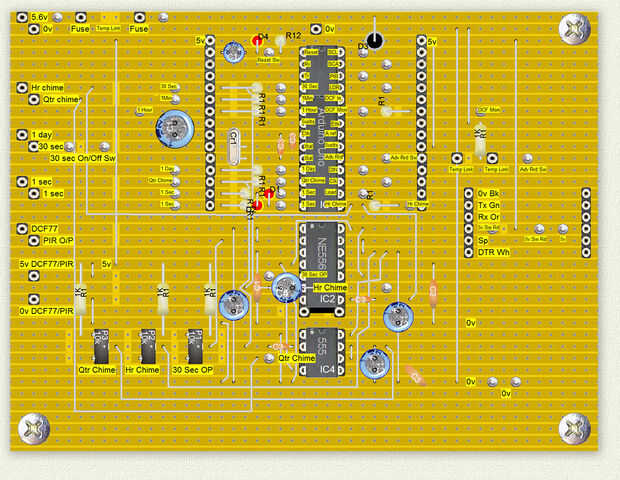
Task: Click the Adv Rtd Sw label beside Arduino
Action: pyautogui.click(x=403, y=158)
